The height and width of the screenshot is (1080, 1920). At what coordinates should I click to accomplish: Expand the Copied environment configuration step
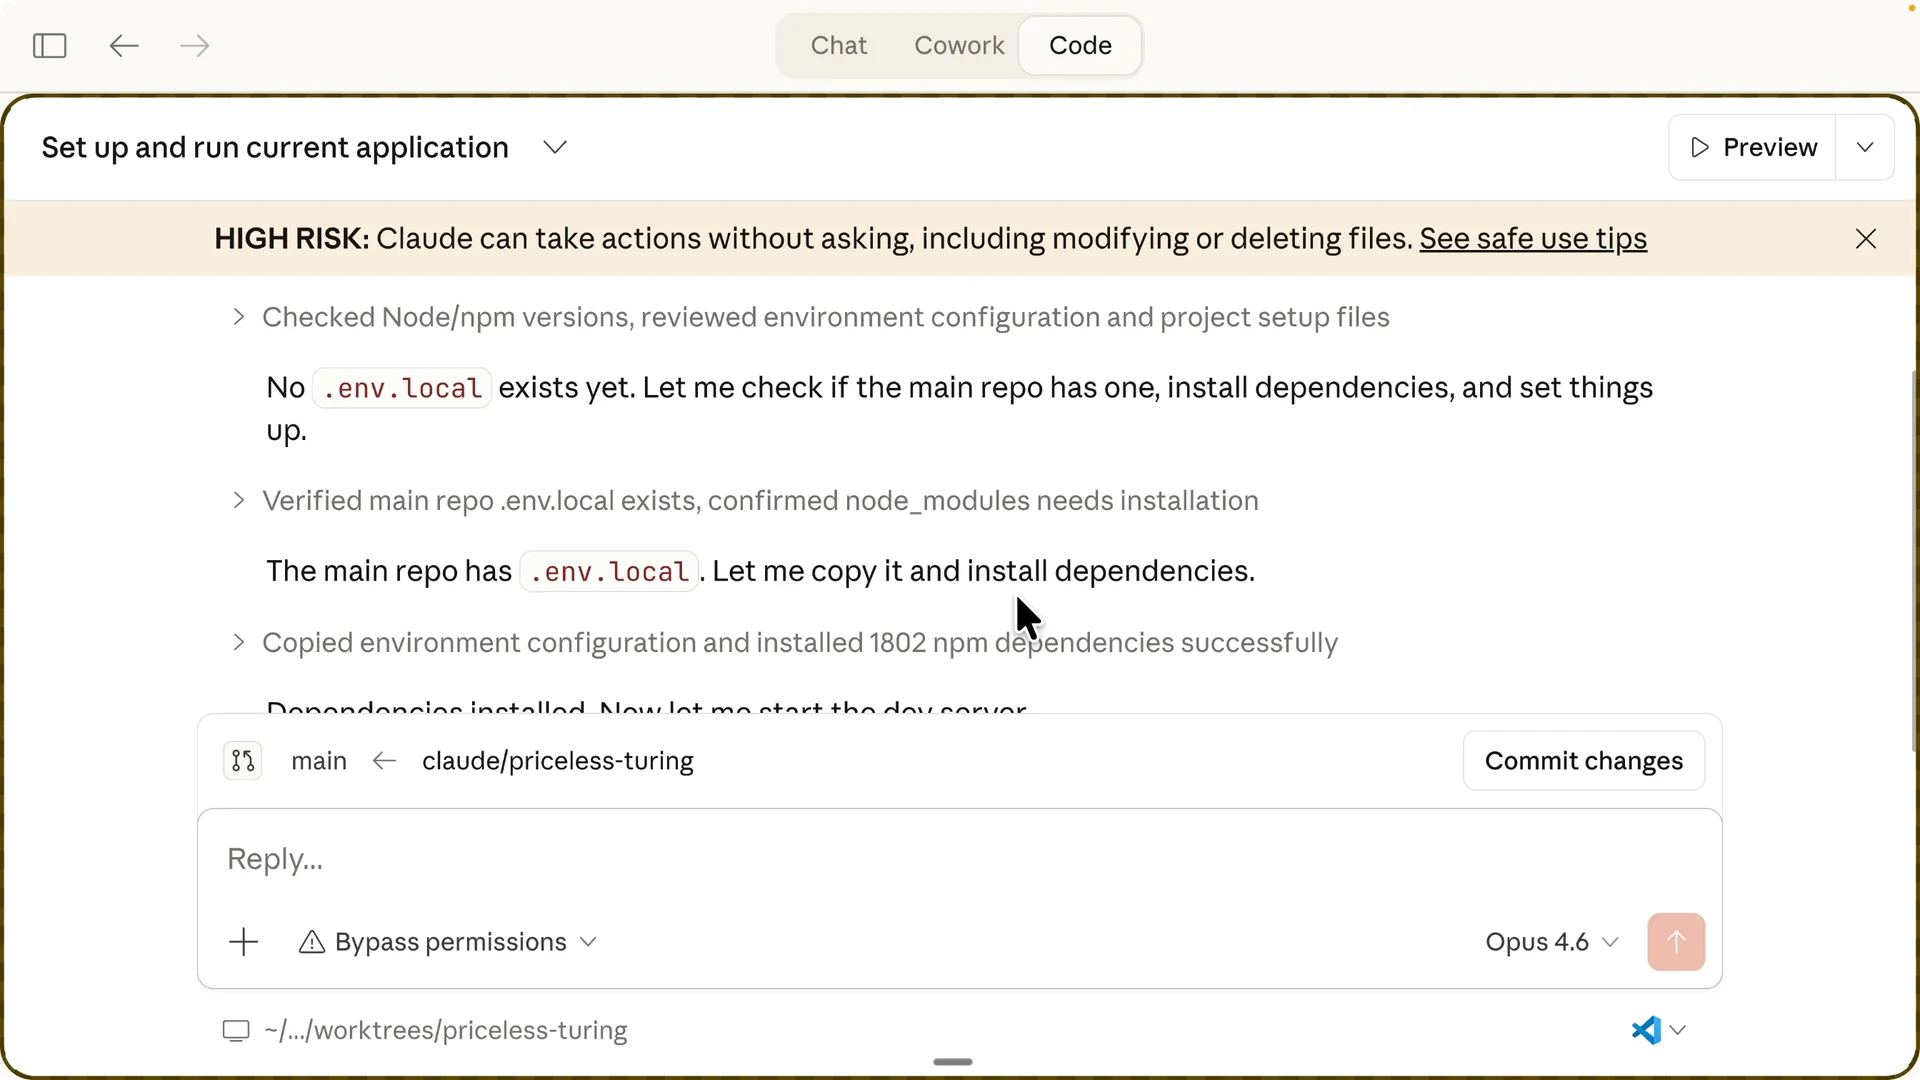tap(784, 643)
